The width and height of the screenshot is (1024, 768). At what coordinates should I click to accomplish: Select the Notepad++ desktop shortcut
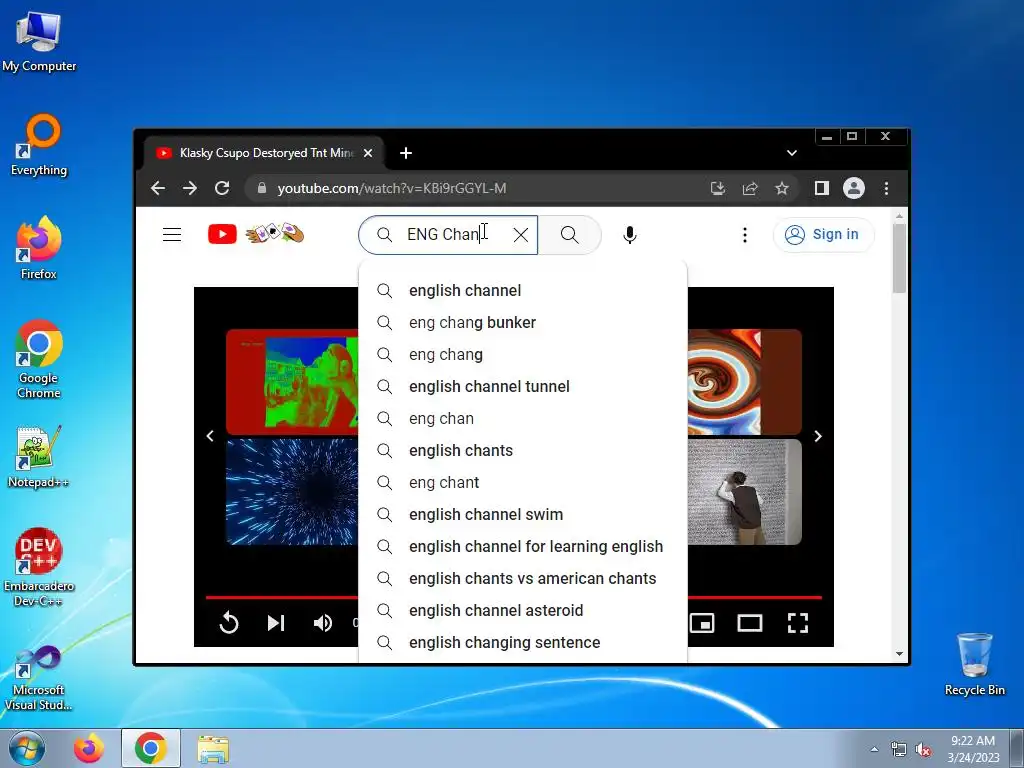[x=39, y=456]
